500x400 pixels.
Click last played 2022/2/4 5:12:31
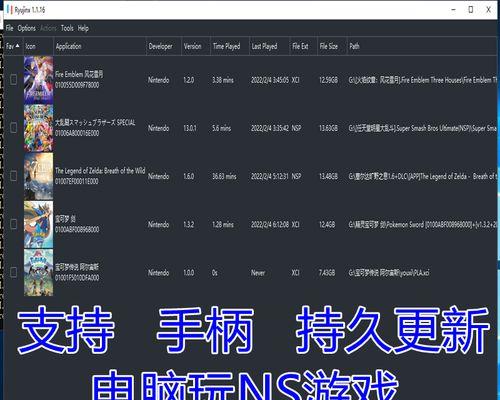(270, 176)
